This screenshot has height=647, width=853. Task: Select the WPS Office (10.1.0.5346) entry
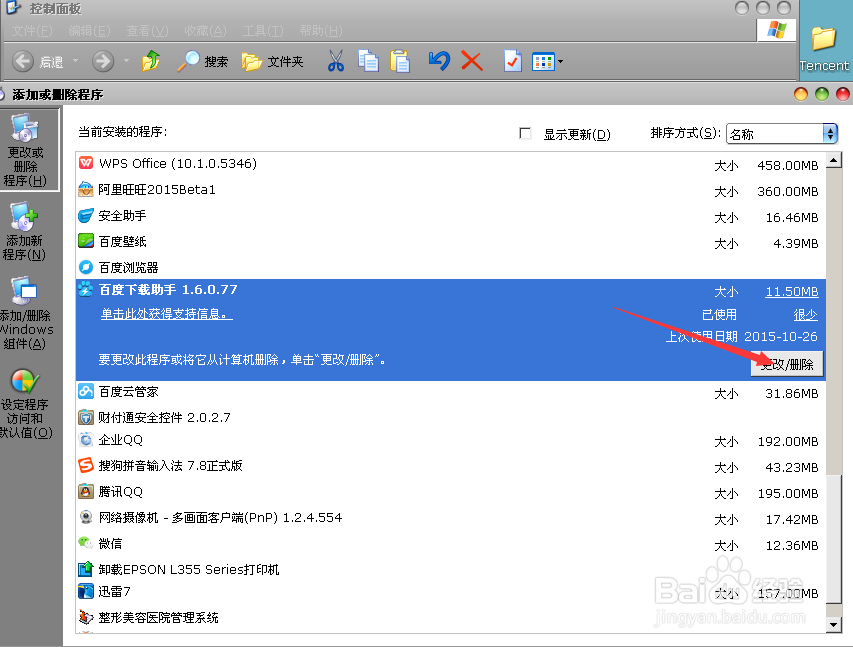pos(450,164)
